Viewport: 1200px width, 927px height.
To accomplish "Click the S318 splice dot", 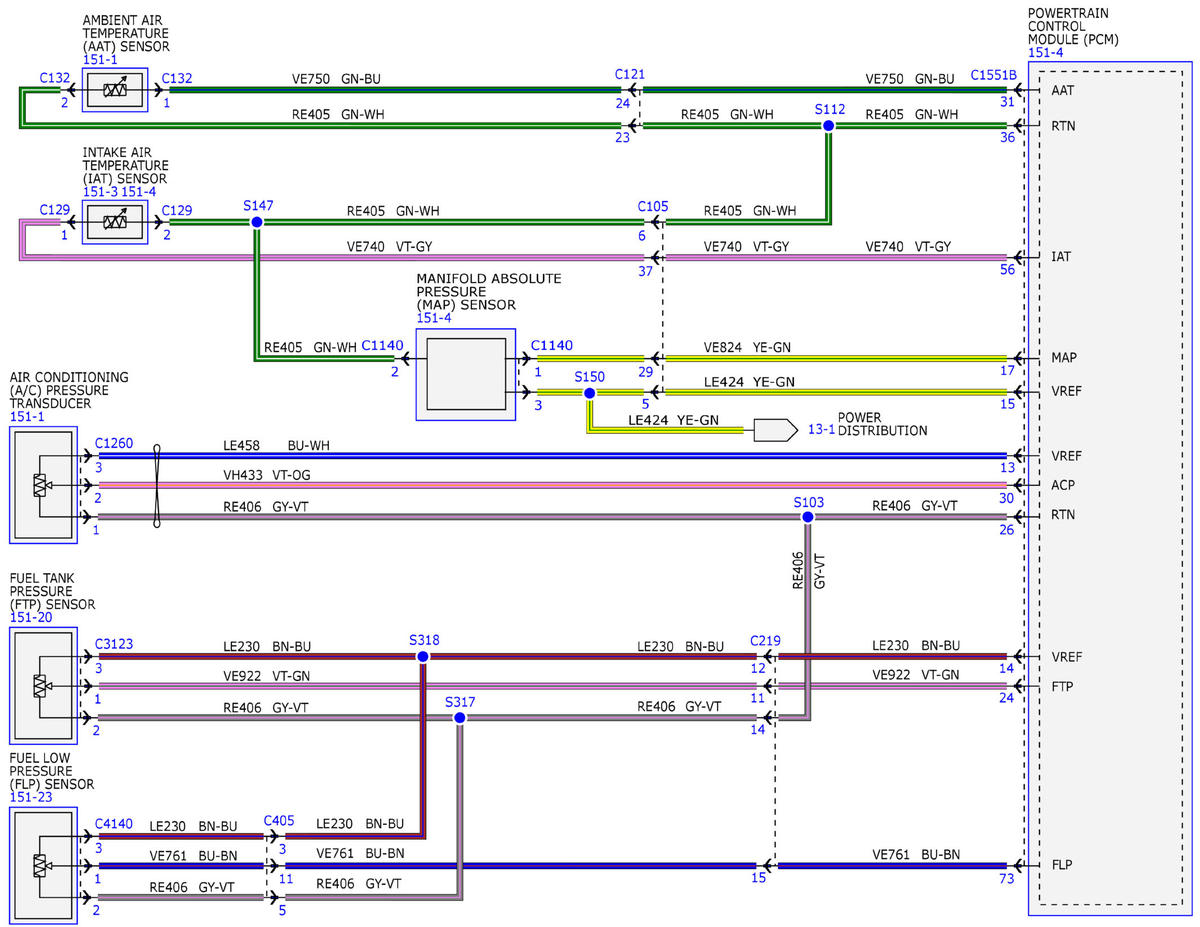I will click(423, 656).
